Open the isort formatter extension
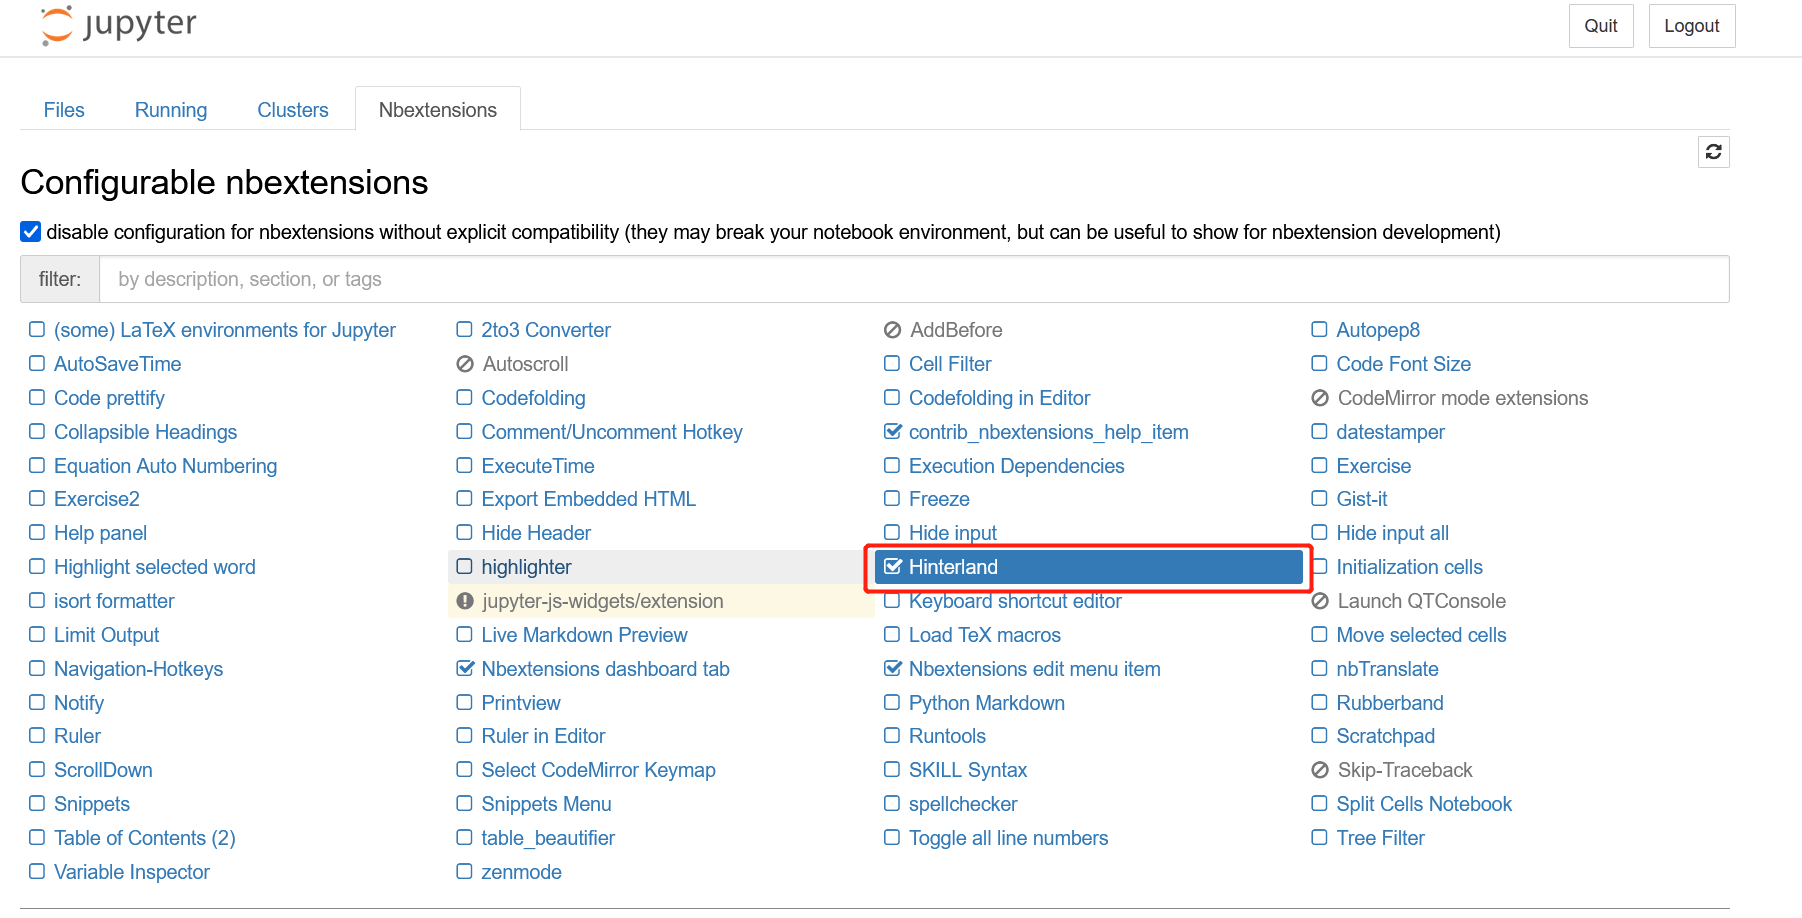1802x918 pixels. point(115,601)
